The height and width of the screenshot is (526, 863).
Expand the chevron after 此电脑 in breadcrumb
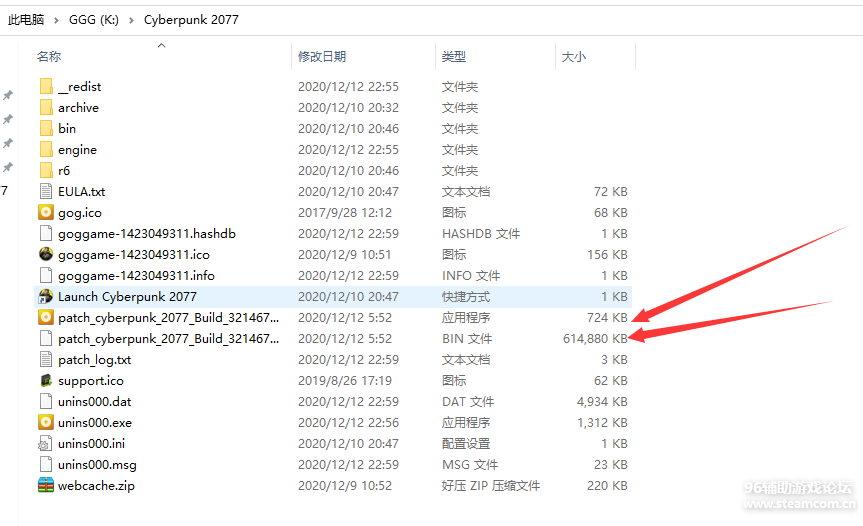pos(58,19)
